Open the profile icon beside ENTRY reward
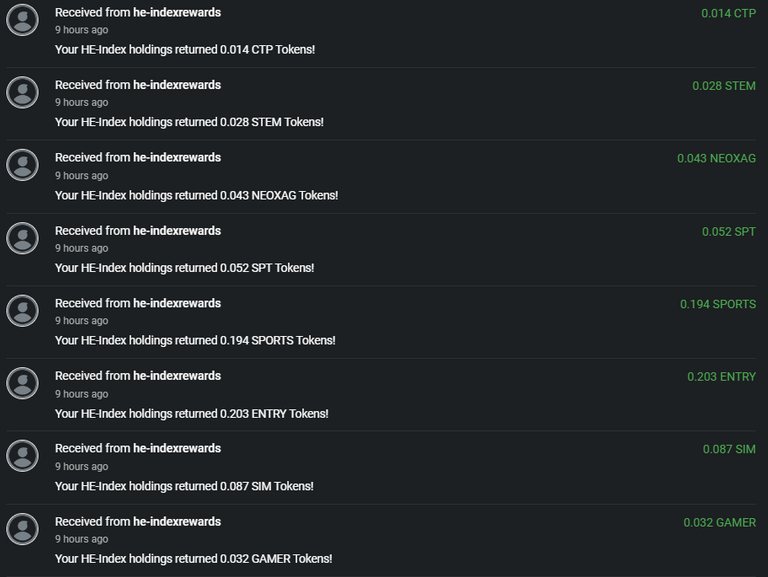 point(22,384)
